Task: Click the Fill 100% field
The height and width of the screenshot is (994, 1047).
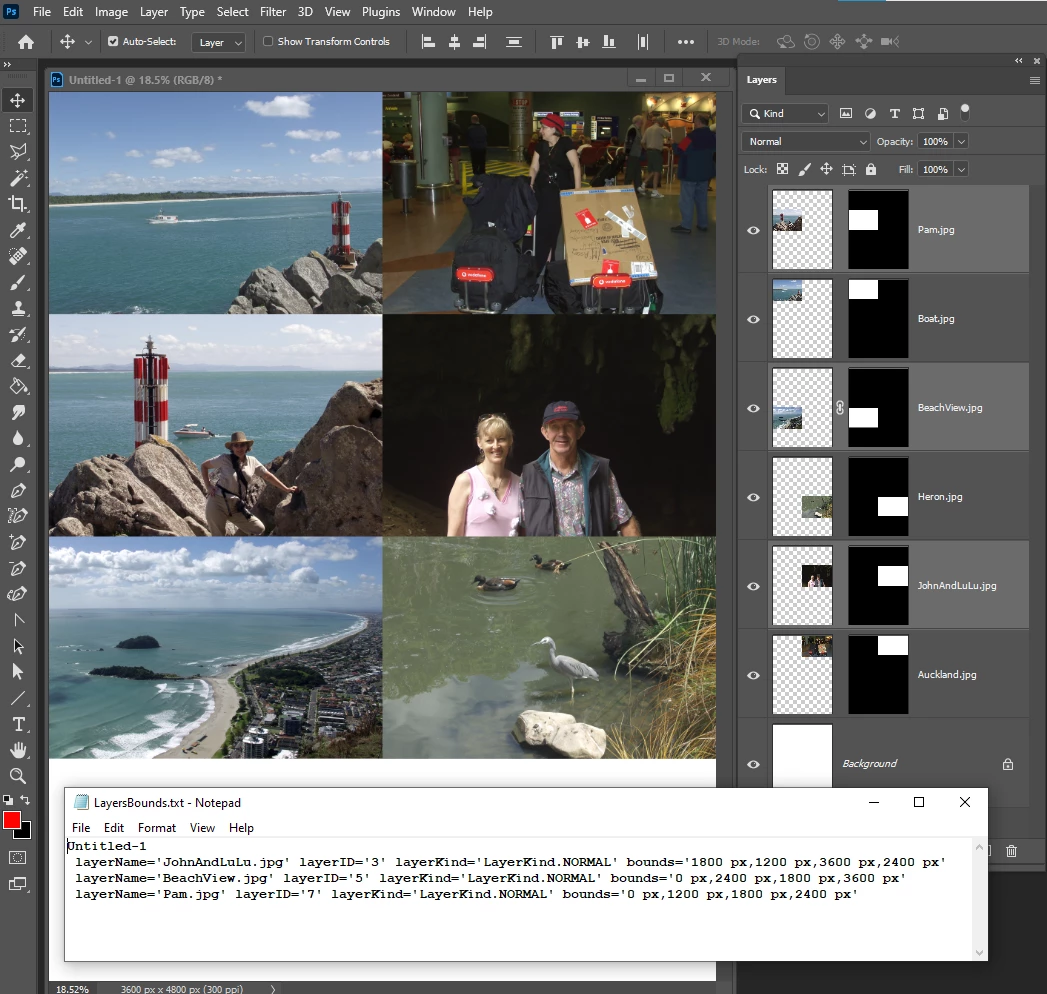Action: pos(935,170)
